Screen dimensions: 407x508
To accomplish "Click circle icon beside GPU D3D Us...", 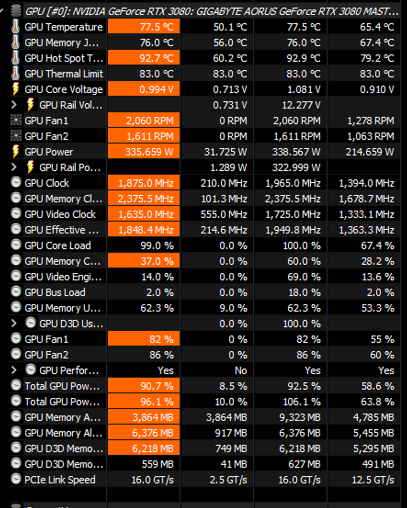I will coord(31,323).
